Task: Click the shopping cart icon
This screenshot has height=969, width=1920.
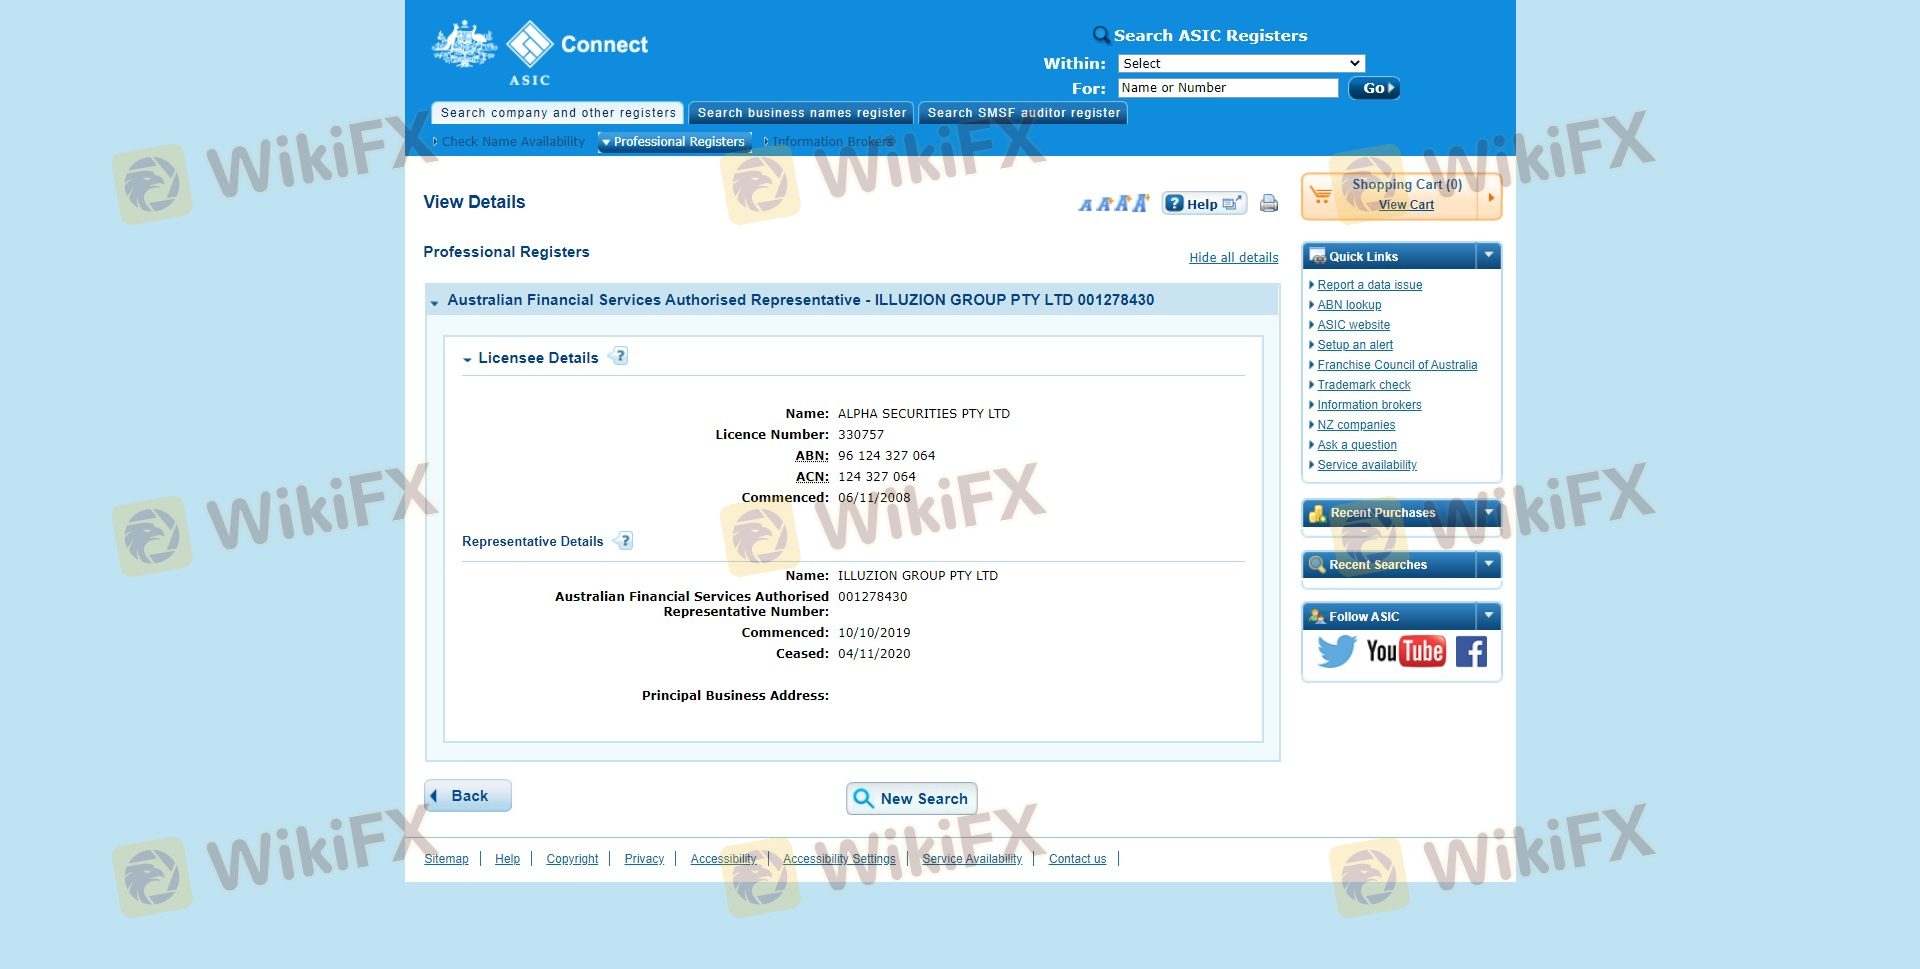Action: [1321, 195]
